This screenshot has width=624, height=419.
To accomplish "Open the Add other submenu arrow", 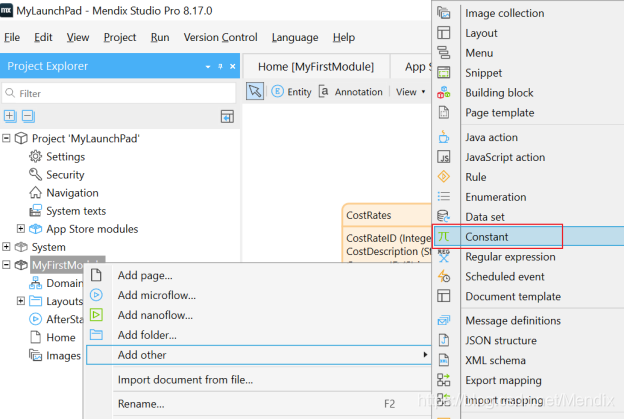I will click(425, 355).
